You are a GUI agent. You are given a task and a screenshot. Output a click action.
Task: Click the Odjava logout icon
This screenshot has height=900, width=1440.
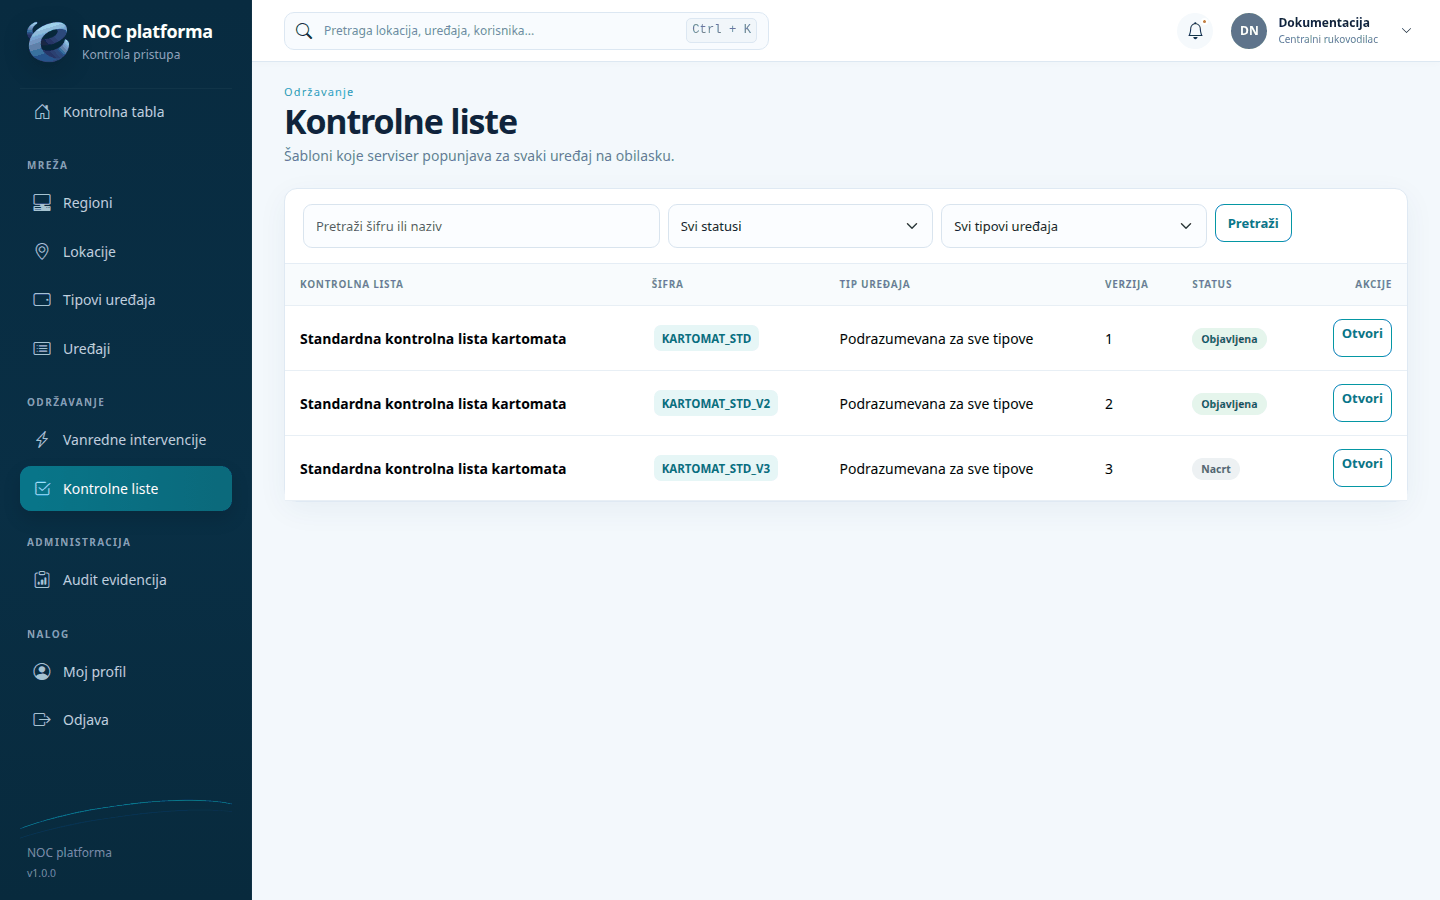(x=42, y=720)
